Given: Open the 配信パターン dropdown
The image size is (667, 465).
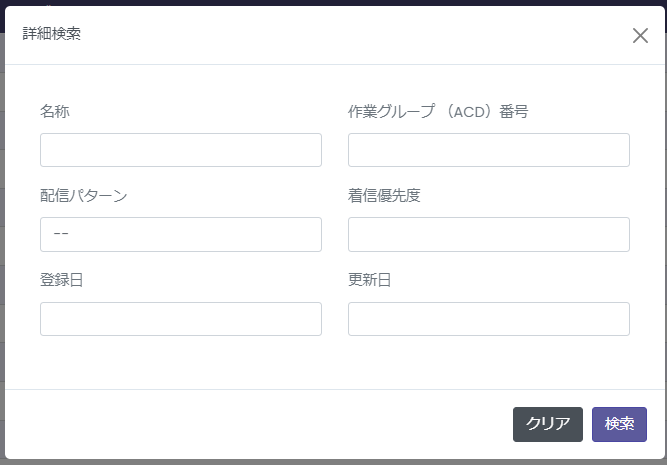Looking at the screenshot, I should coord(181,234).
